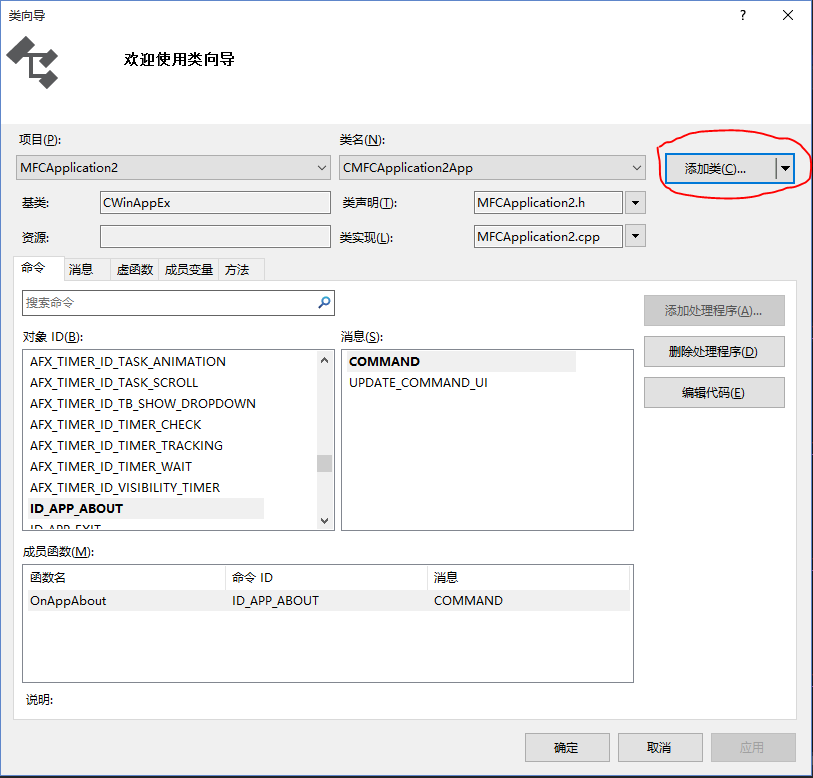The image size is (813, 778).
Task: Switch to the 成员变量 tab
Action: point(189,270)
